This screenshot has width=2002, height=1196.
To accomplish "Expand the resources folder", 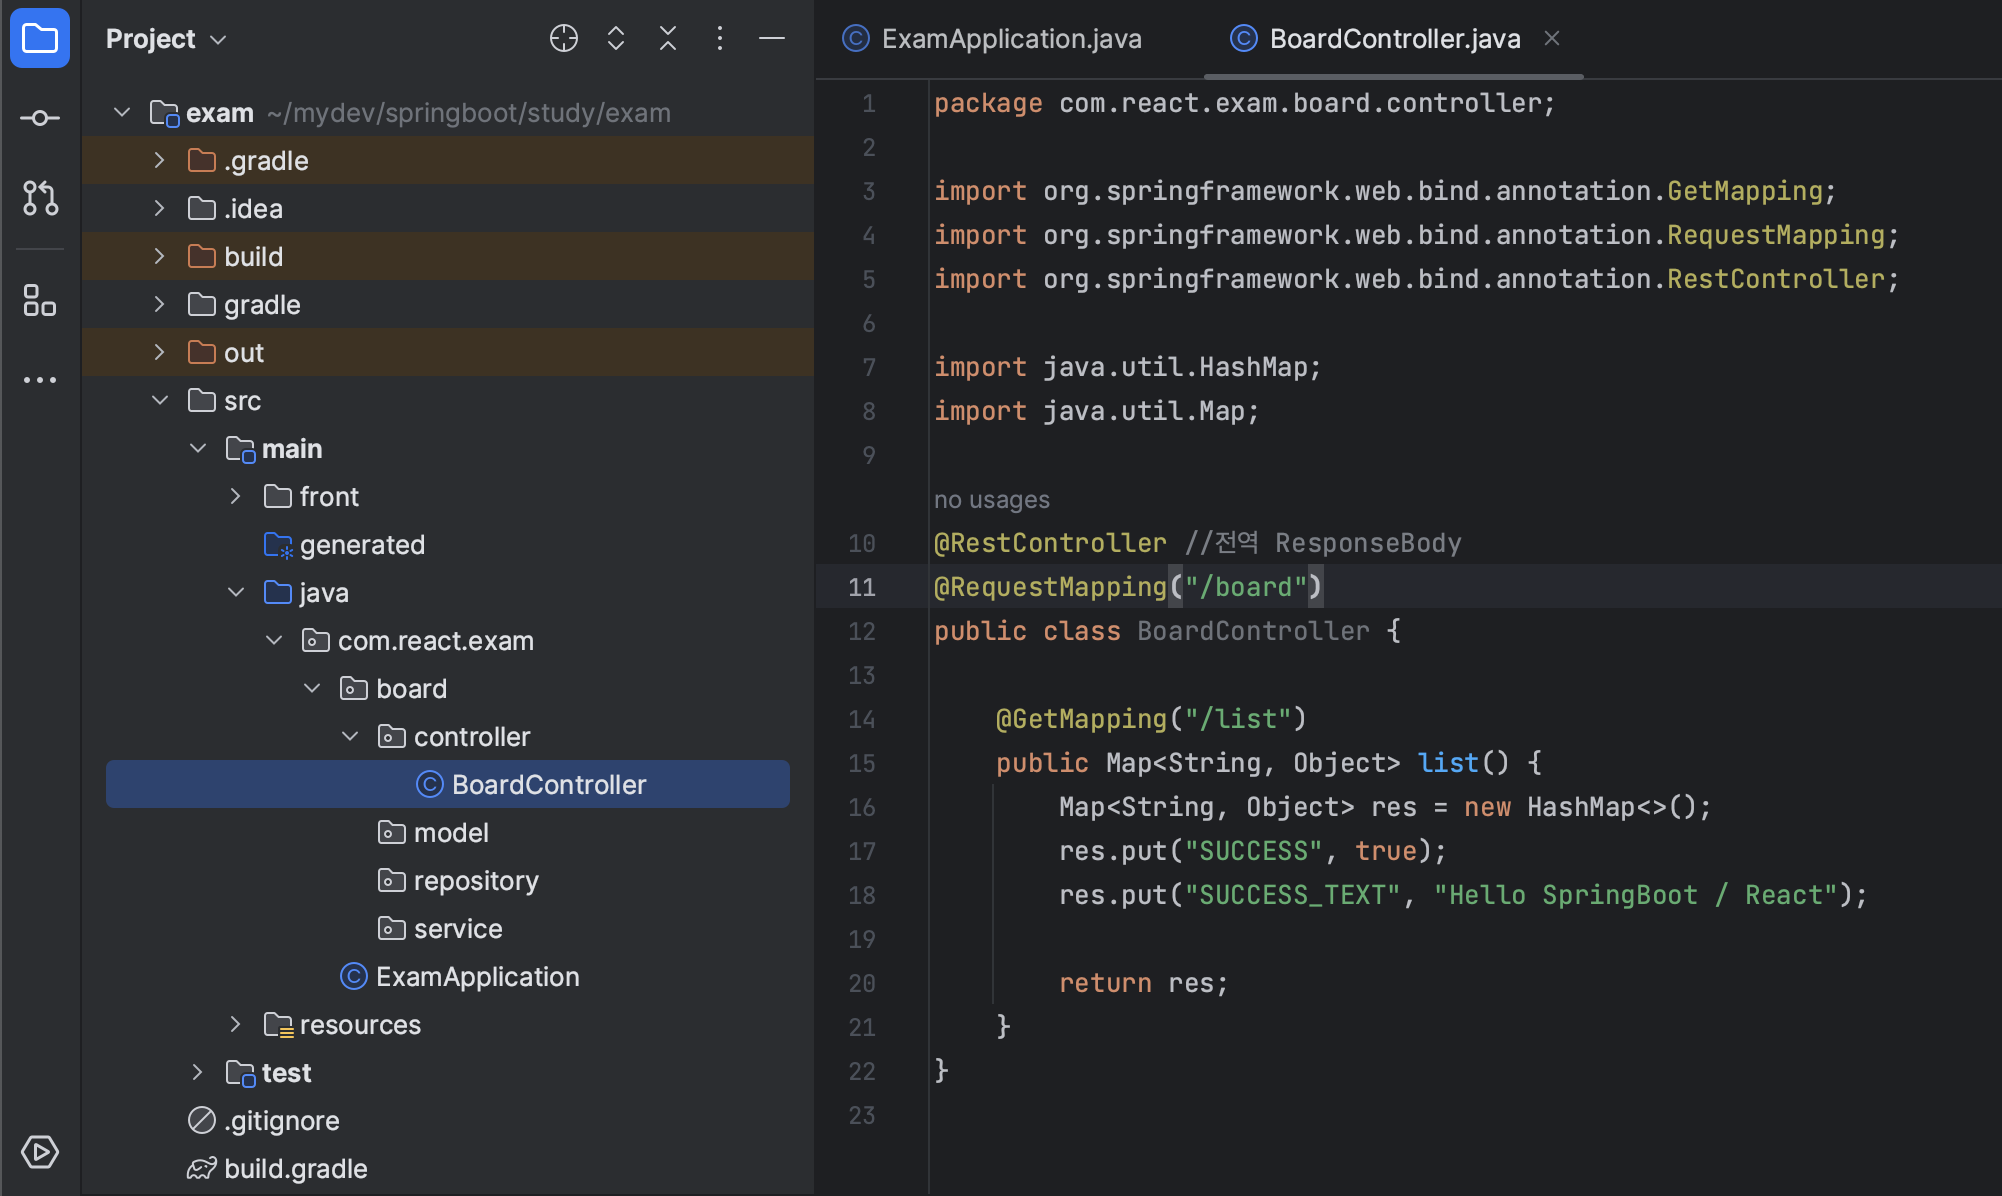I will [235, 1024].
